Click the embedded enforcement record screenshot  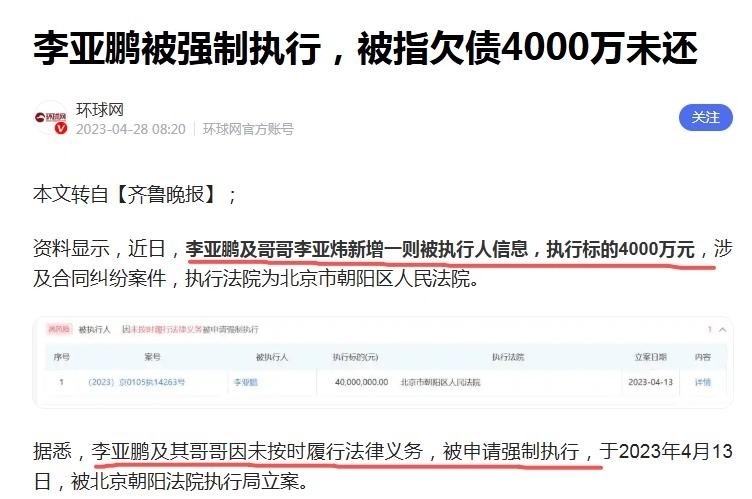pyautogui.click(x=383, y=362)
